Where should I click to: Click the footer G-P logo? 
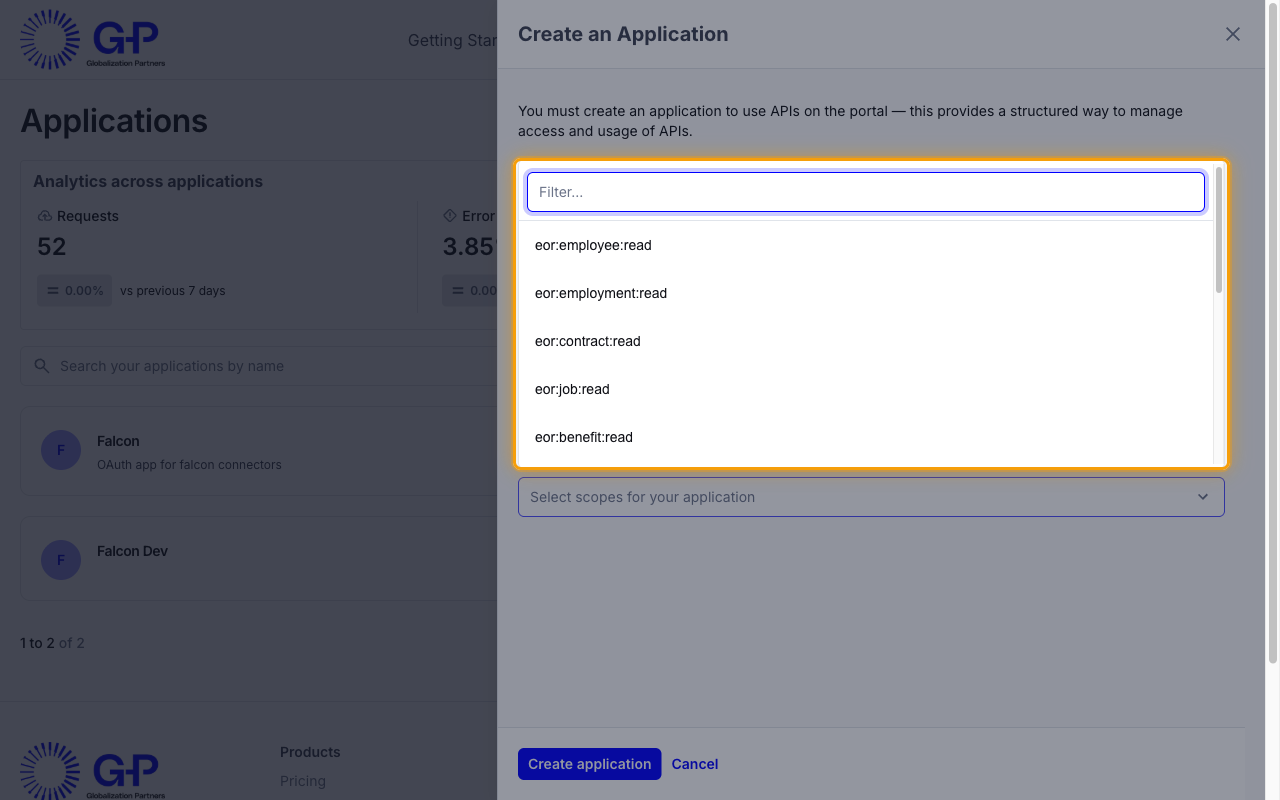click(93, 771)
